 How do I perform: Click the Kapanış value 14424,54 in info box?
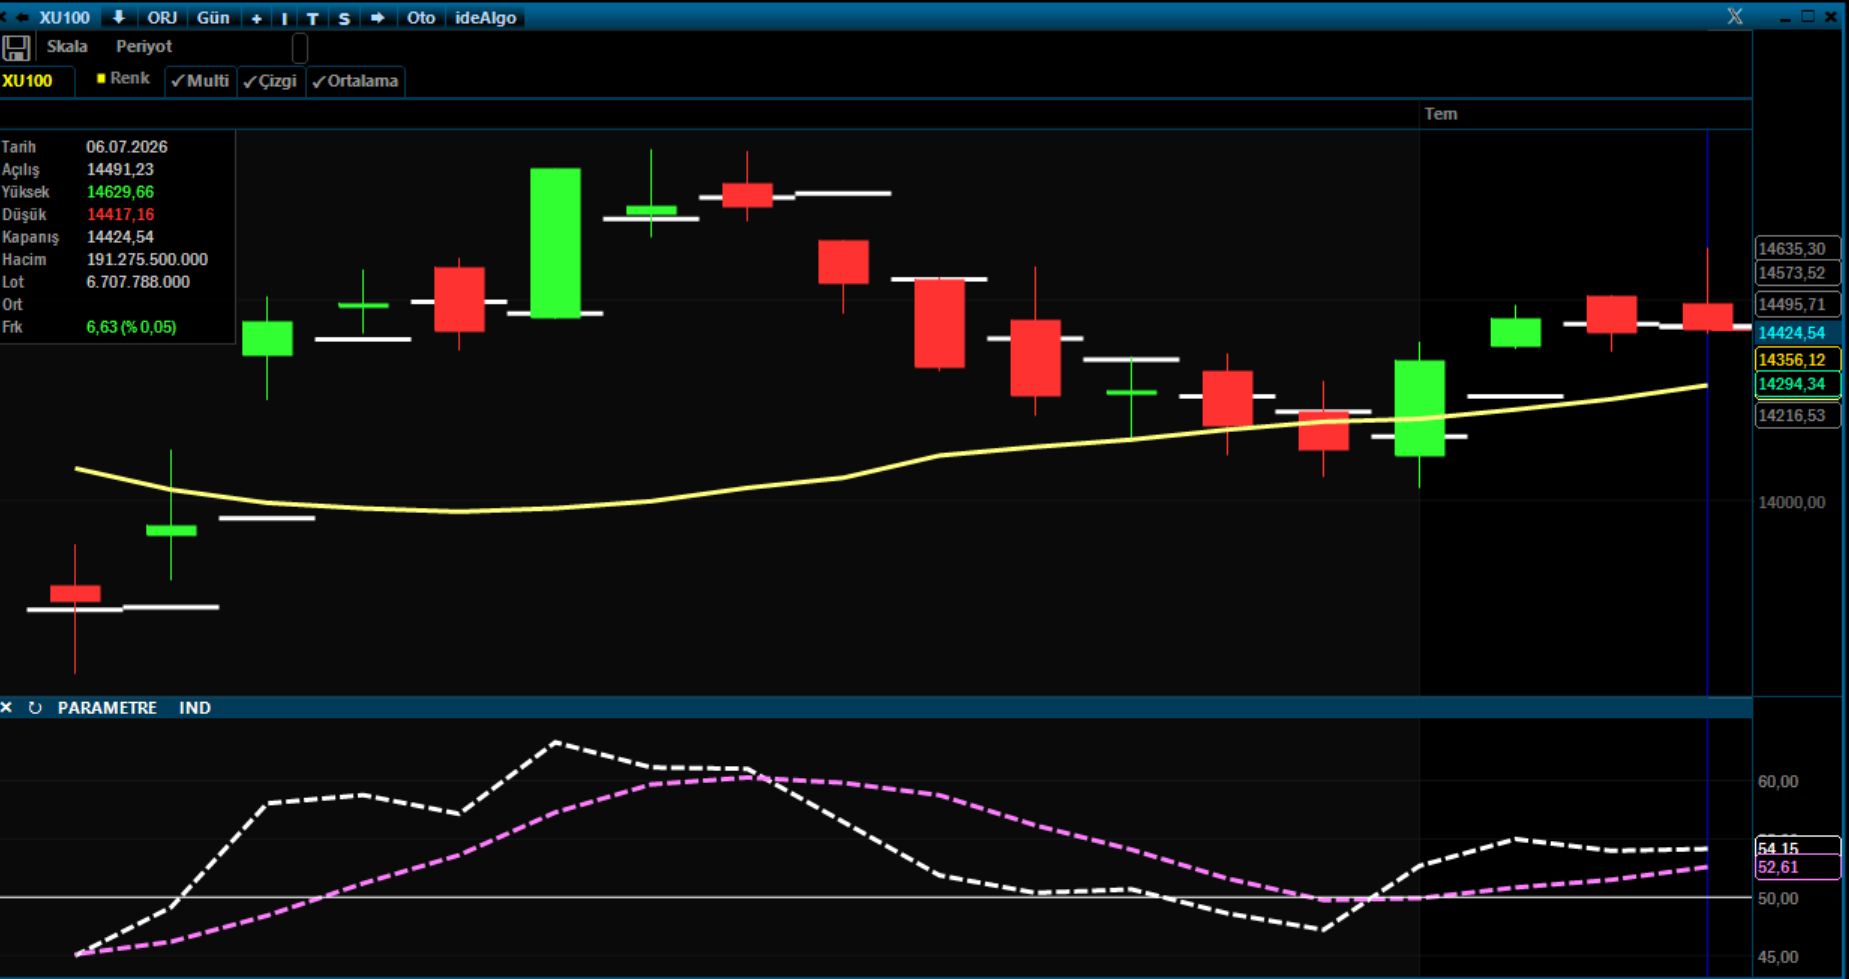click(x=120, y=237)
